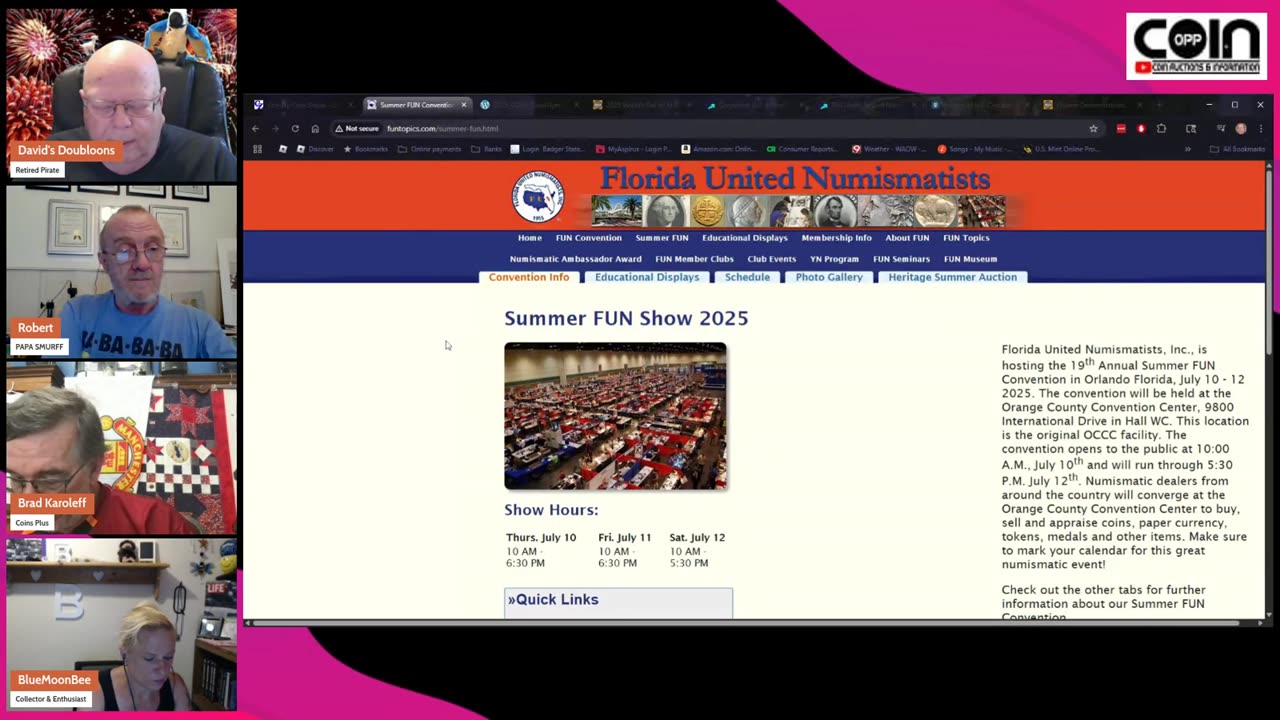1280x720 pixels.
Task: Open the FUN Member Clubs menu
Action: (x=695, y=259)
